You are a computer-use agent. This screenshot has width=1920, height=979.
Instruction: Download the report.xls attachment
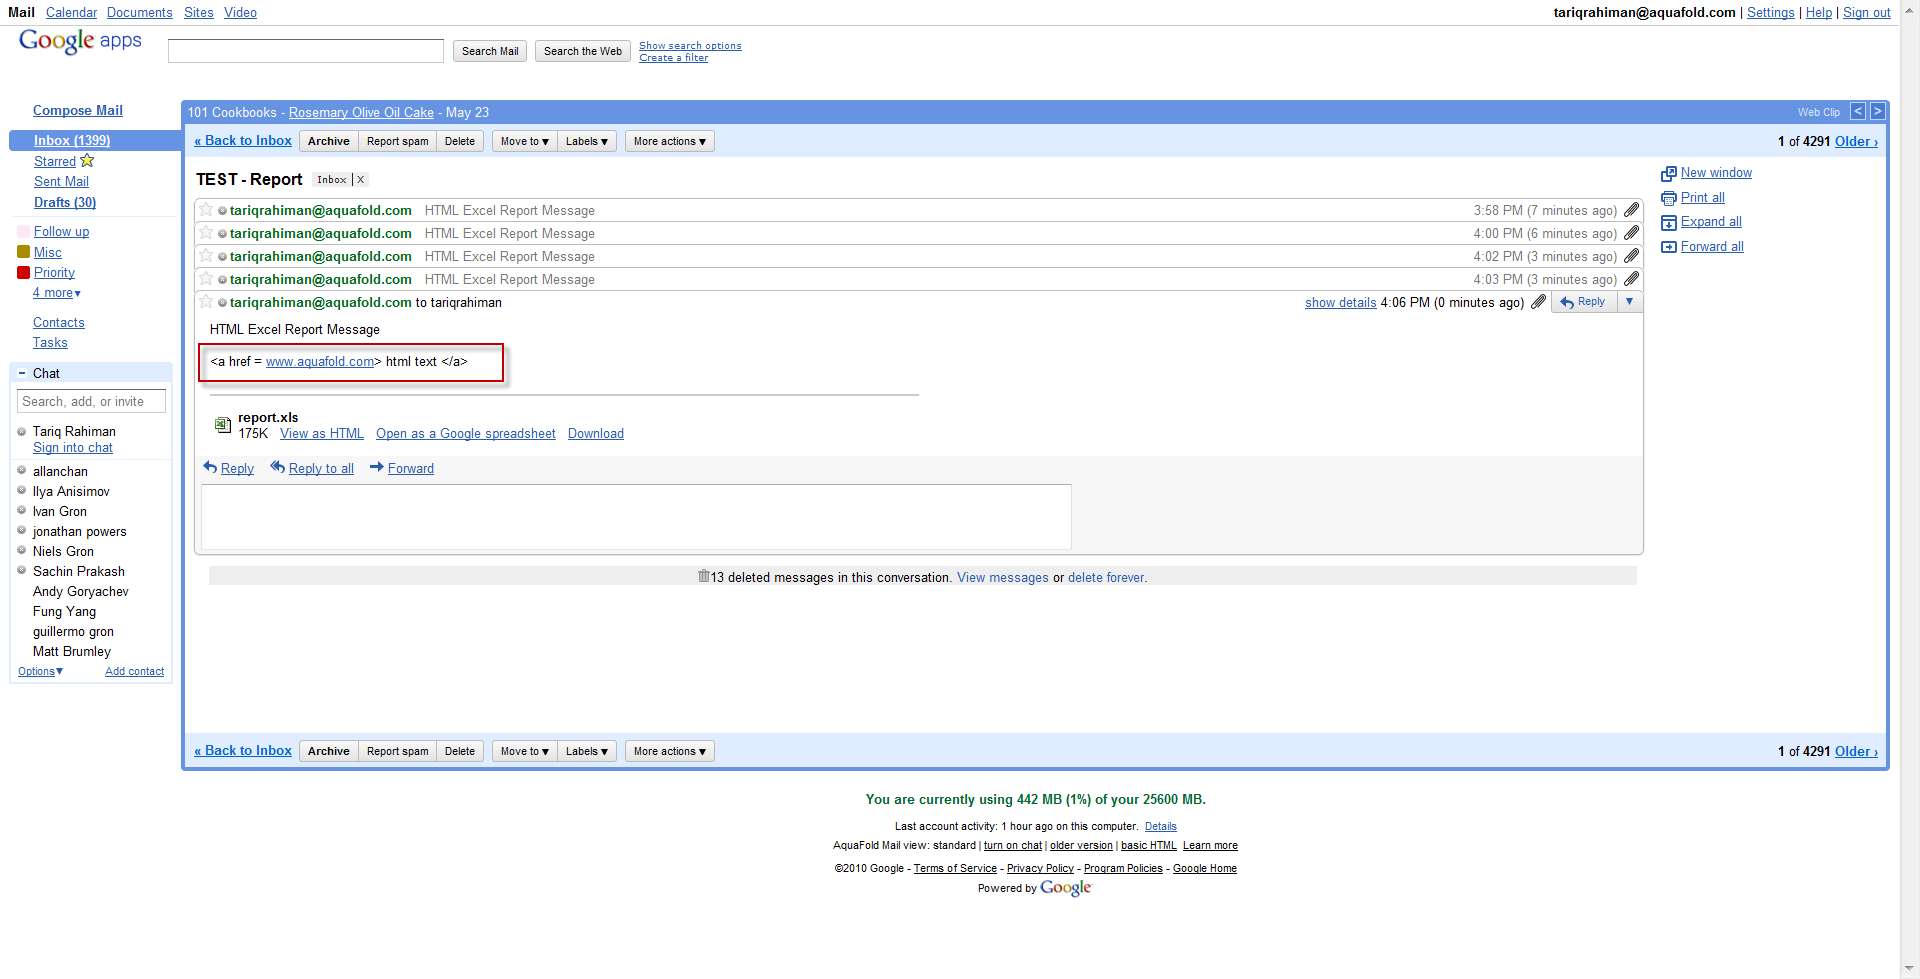[x=596, y=434]
